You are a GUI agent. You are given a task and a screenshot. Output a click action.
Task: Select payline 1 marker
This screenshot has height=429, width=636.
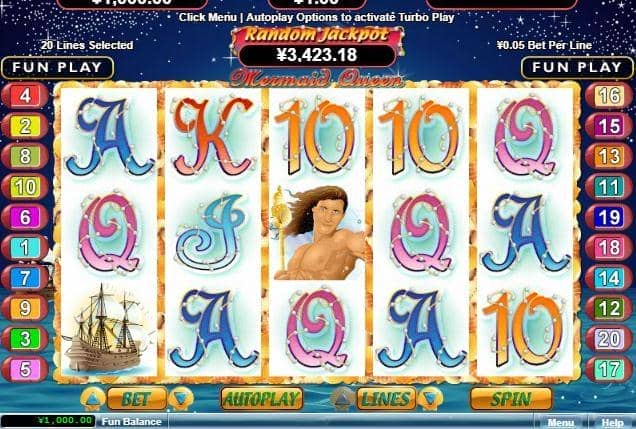25,248
